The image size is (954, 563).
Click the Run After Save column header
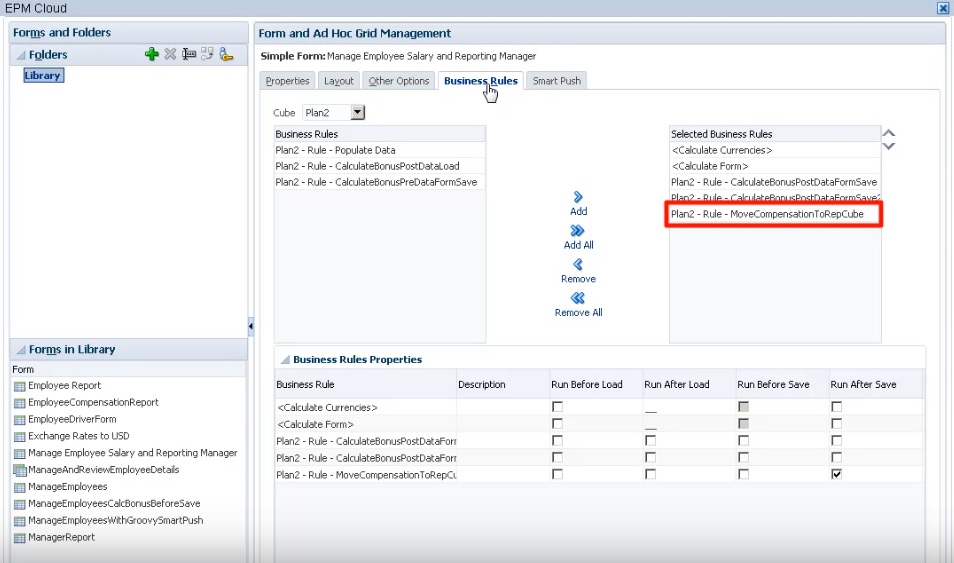tap(876, 384)
